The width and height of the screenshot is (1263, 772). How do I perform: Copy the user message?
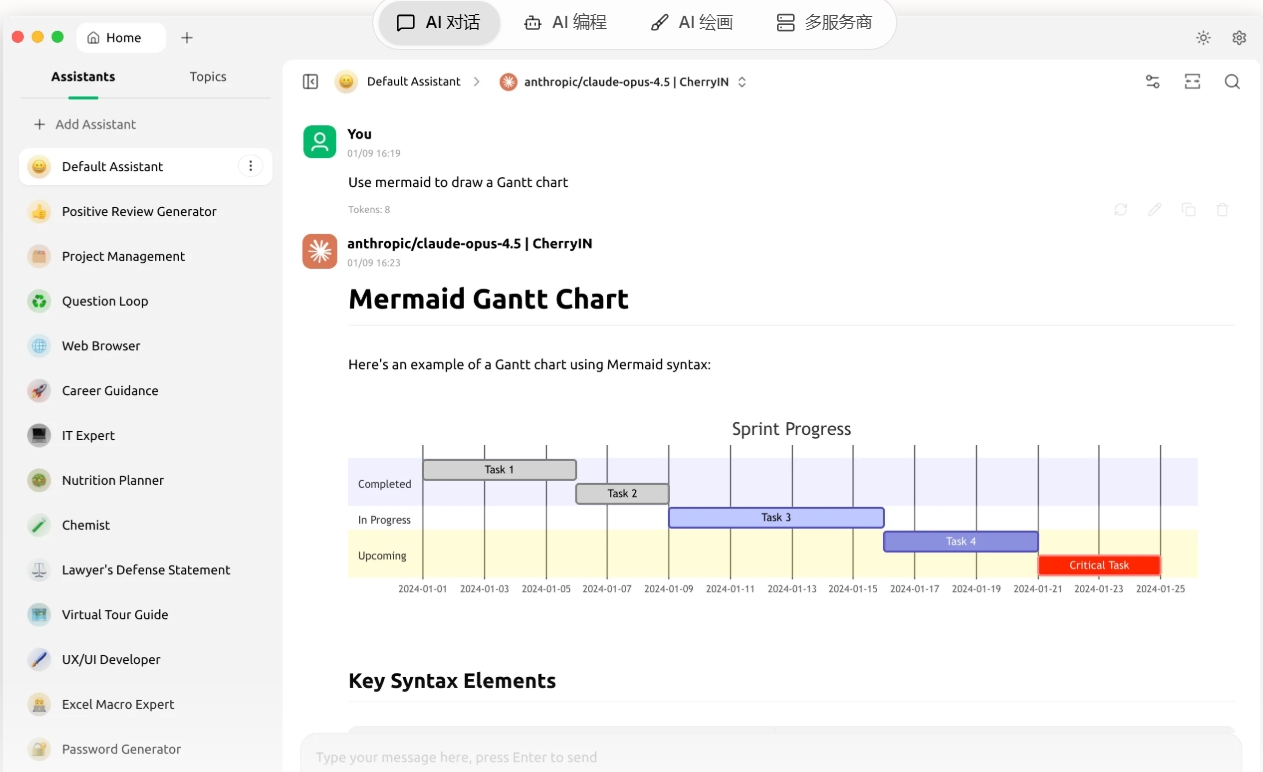tap(1188, 210)
